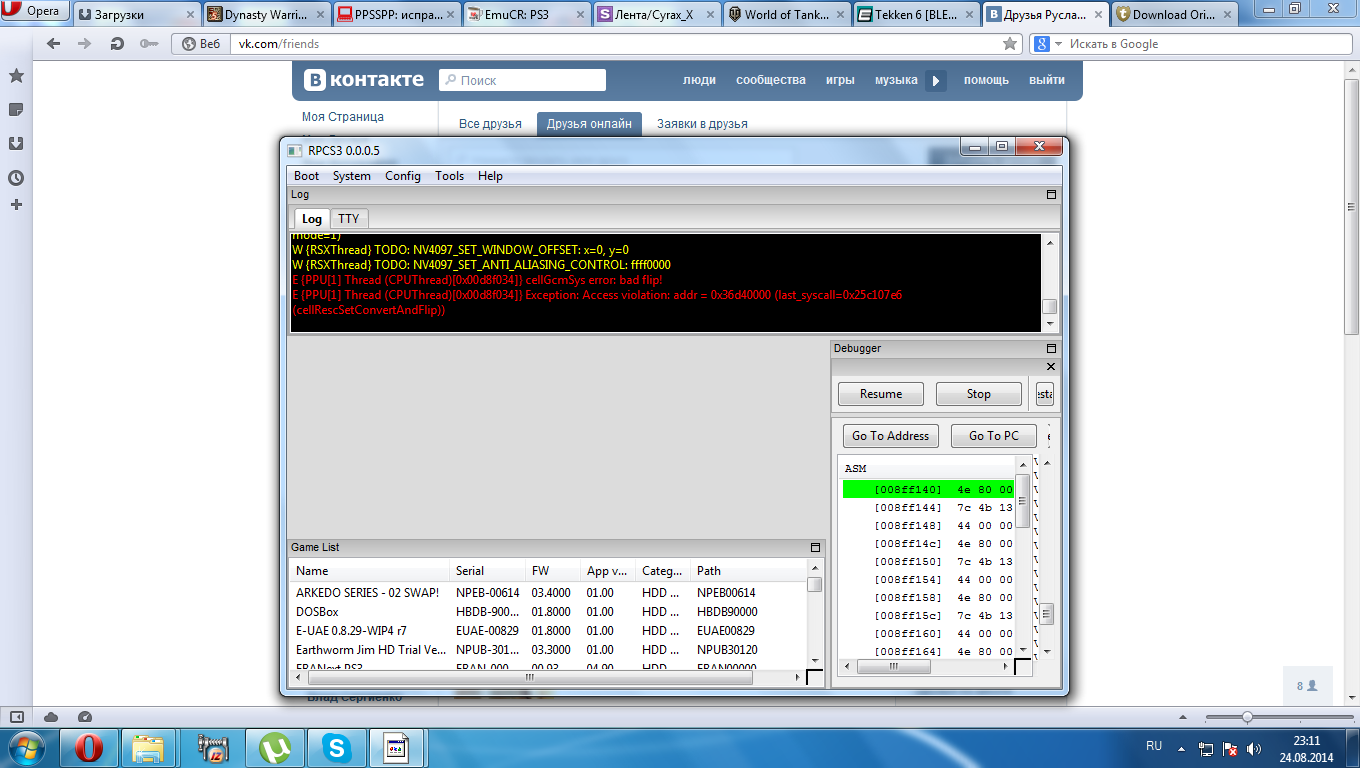This screenshot has width=1360, height=768.
Task: Launch uTorrent from the taskbar
Action: (x=274, y=748)
